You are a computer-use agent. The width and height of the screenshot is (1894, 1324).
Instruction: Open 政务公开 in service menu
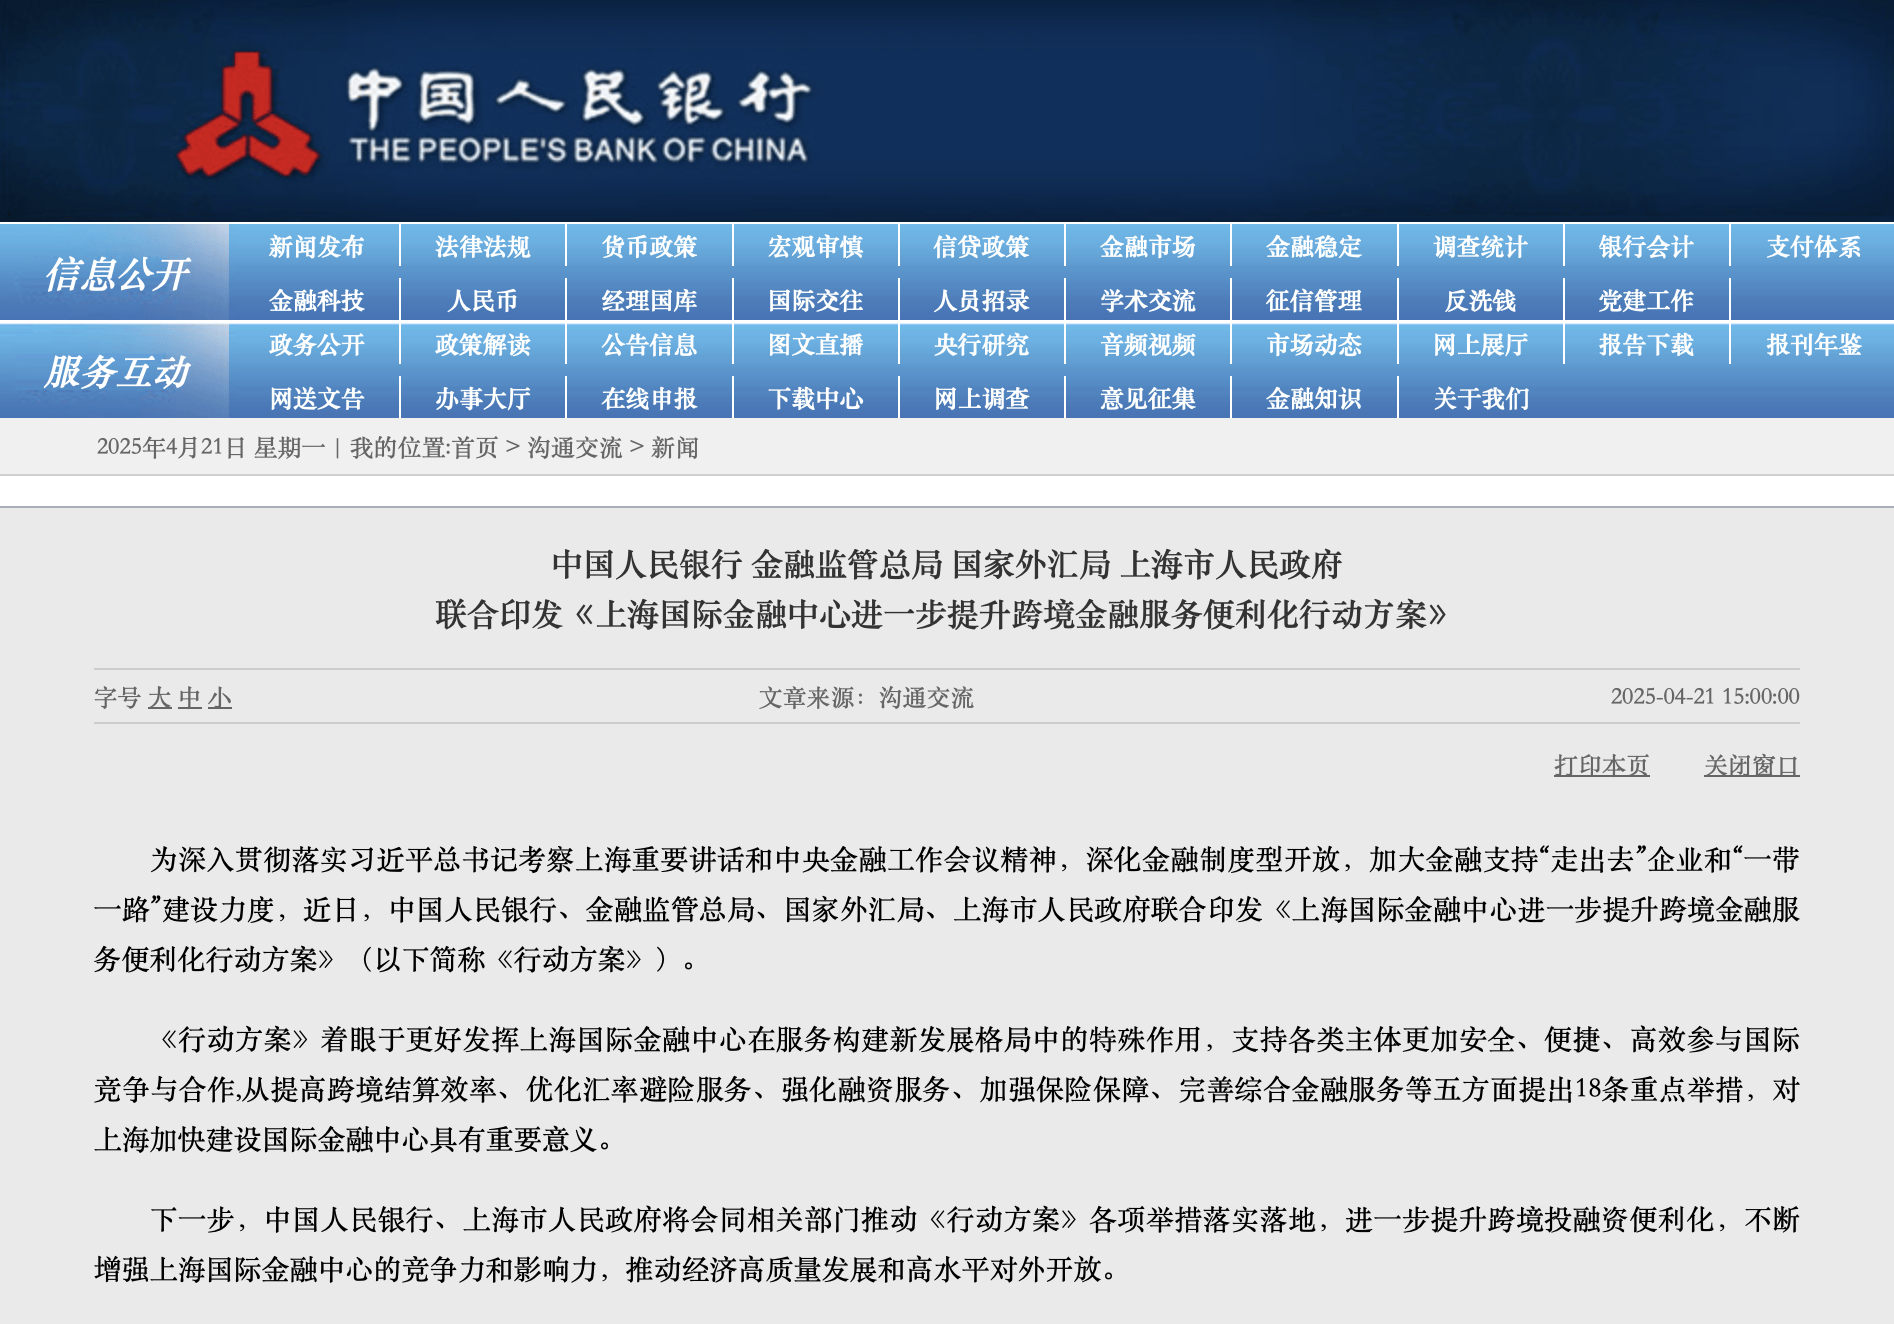(316, 345)
